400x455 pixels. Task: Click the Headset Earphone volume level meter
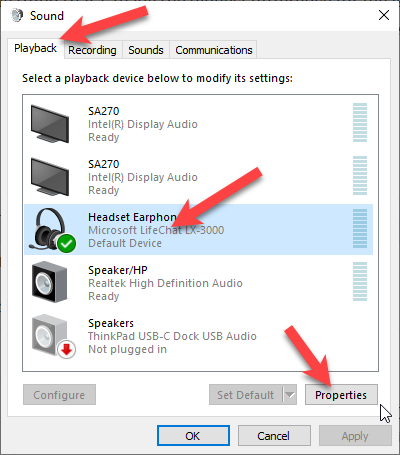click(360, 229)
